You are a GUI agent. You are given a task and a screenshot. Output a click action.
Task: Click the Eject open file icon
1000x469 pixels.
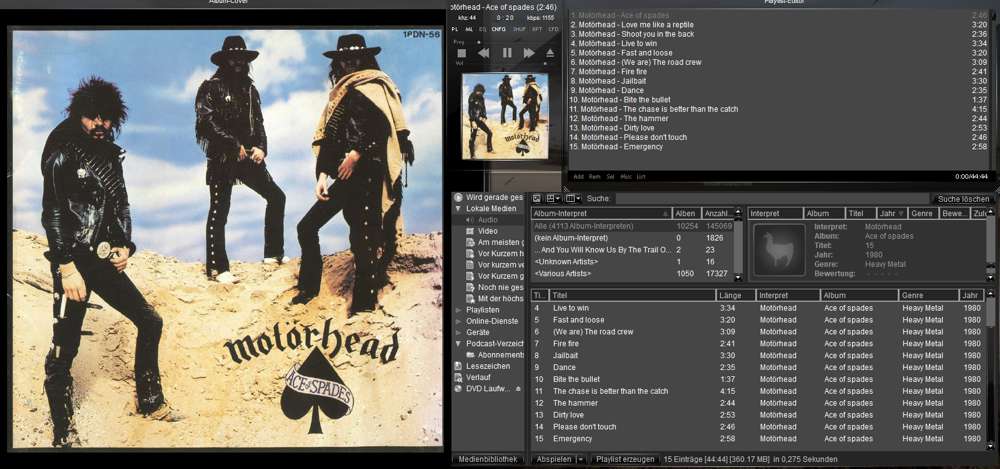pyautogui.click(x=549, y=53)
